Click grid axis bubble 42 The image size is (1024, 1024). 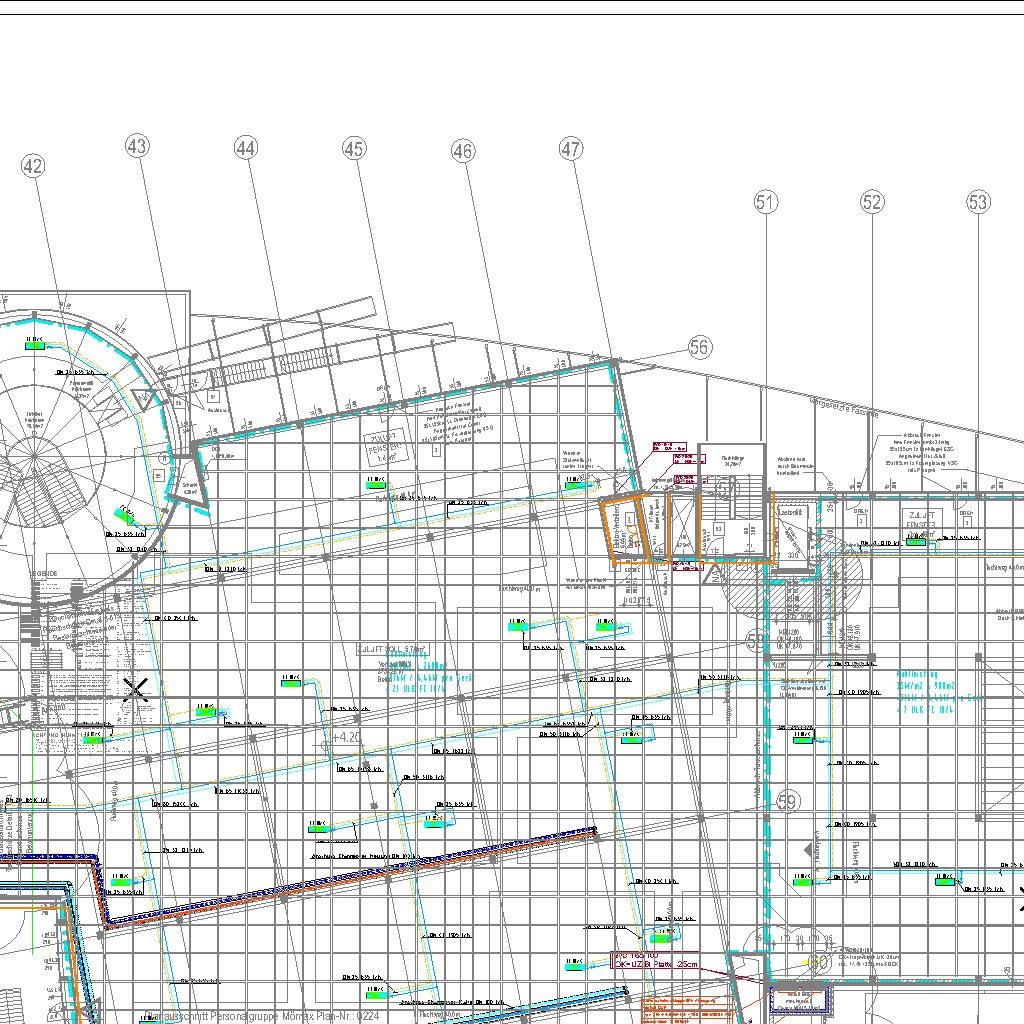(33, 166)
